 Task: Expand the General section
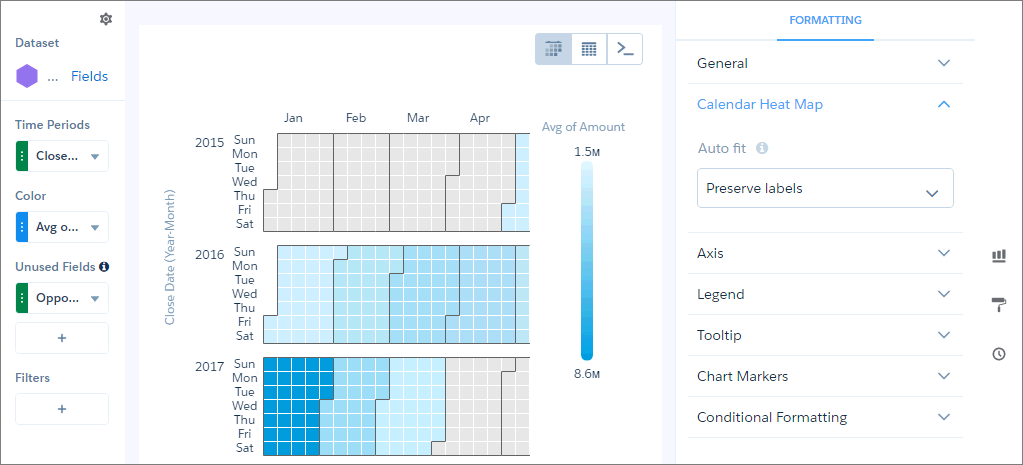[825, 63]
